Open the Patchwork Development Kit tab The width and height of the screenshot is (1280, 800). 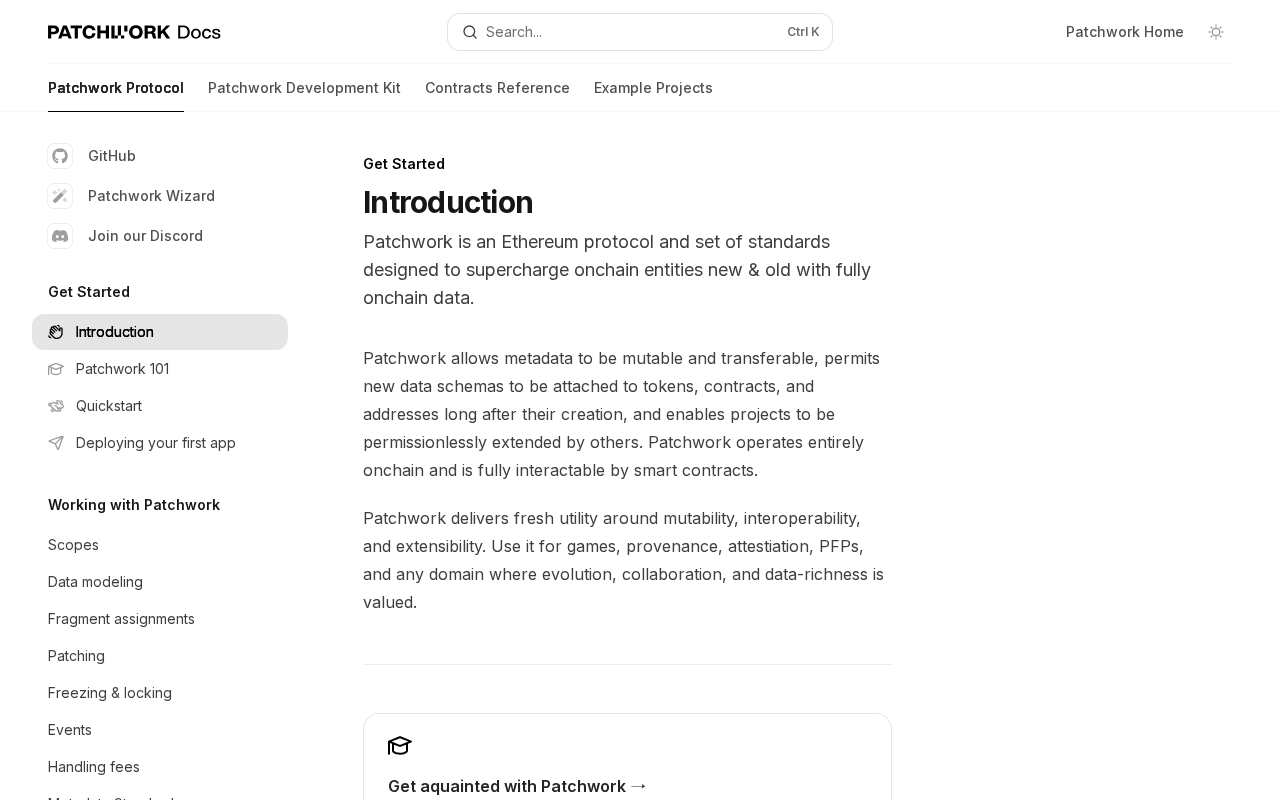click(x=304, y=88)
